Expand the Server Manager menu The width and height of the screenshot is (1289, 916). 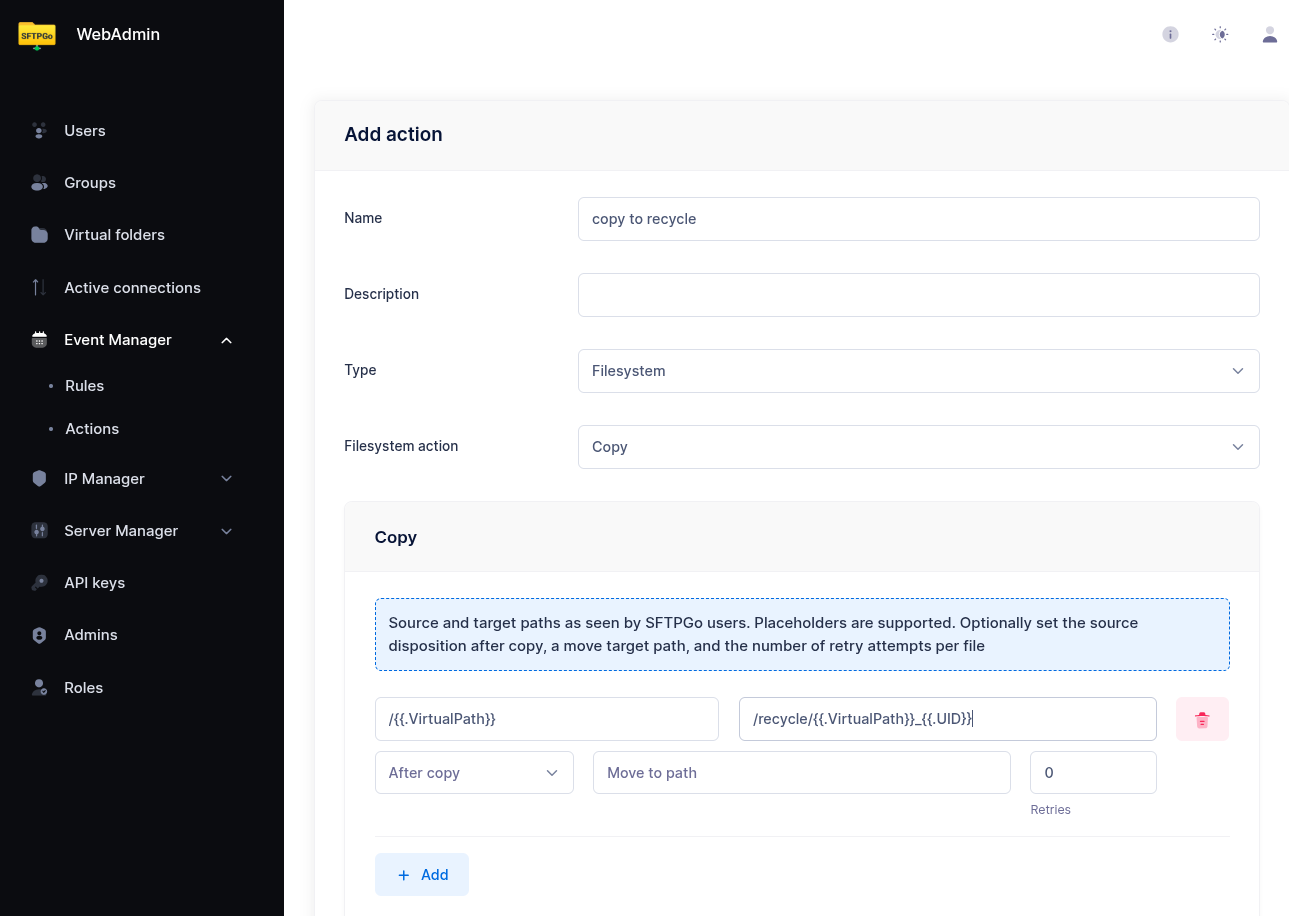(226, 531)
